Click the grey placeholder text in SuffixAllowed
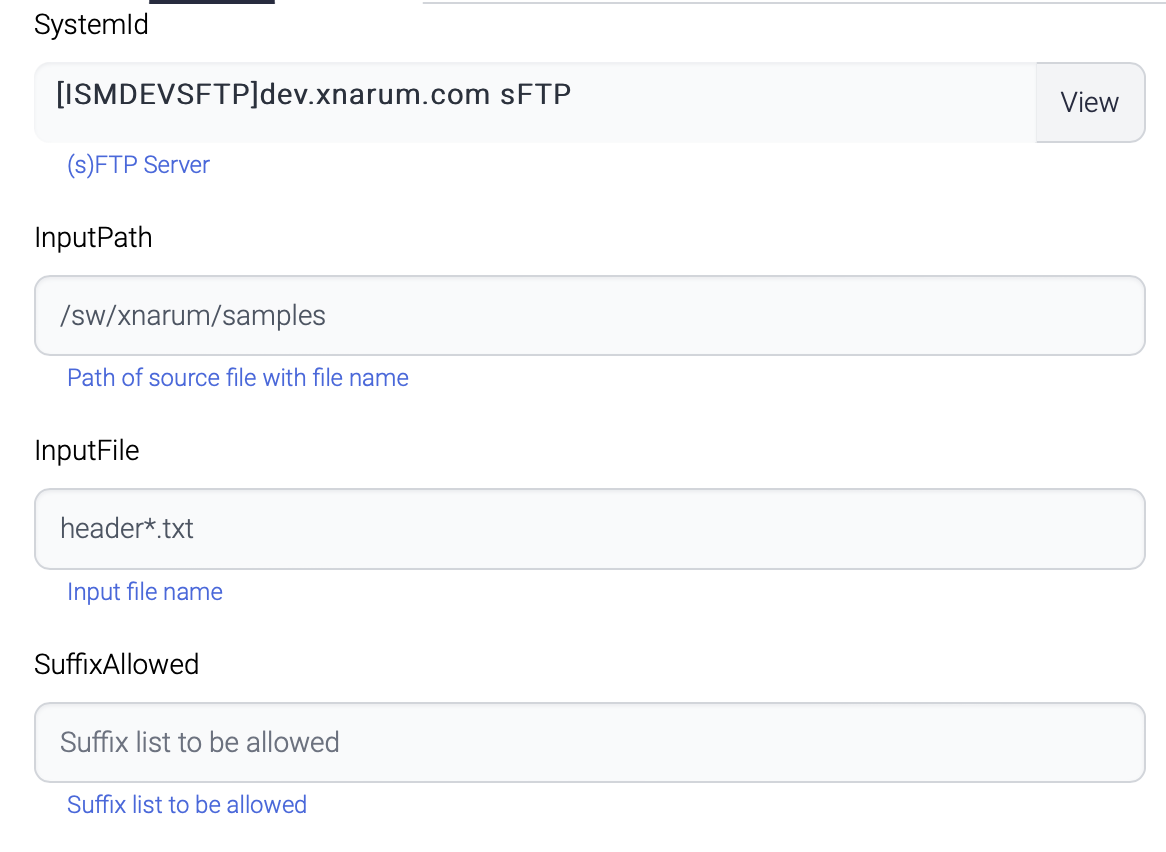Image resolution: width=1166 pixels, height=852 pixels. [x=200, y=742]
